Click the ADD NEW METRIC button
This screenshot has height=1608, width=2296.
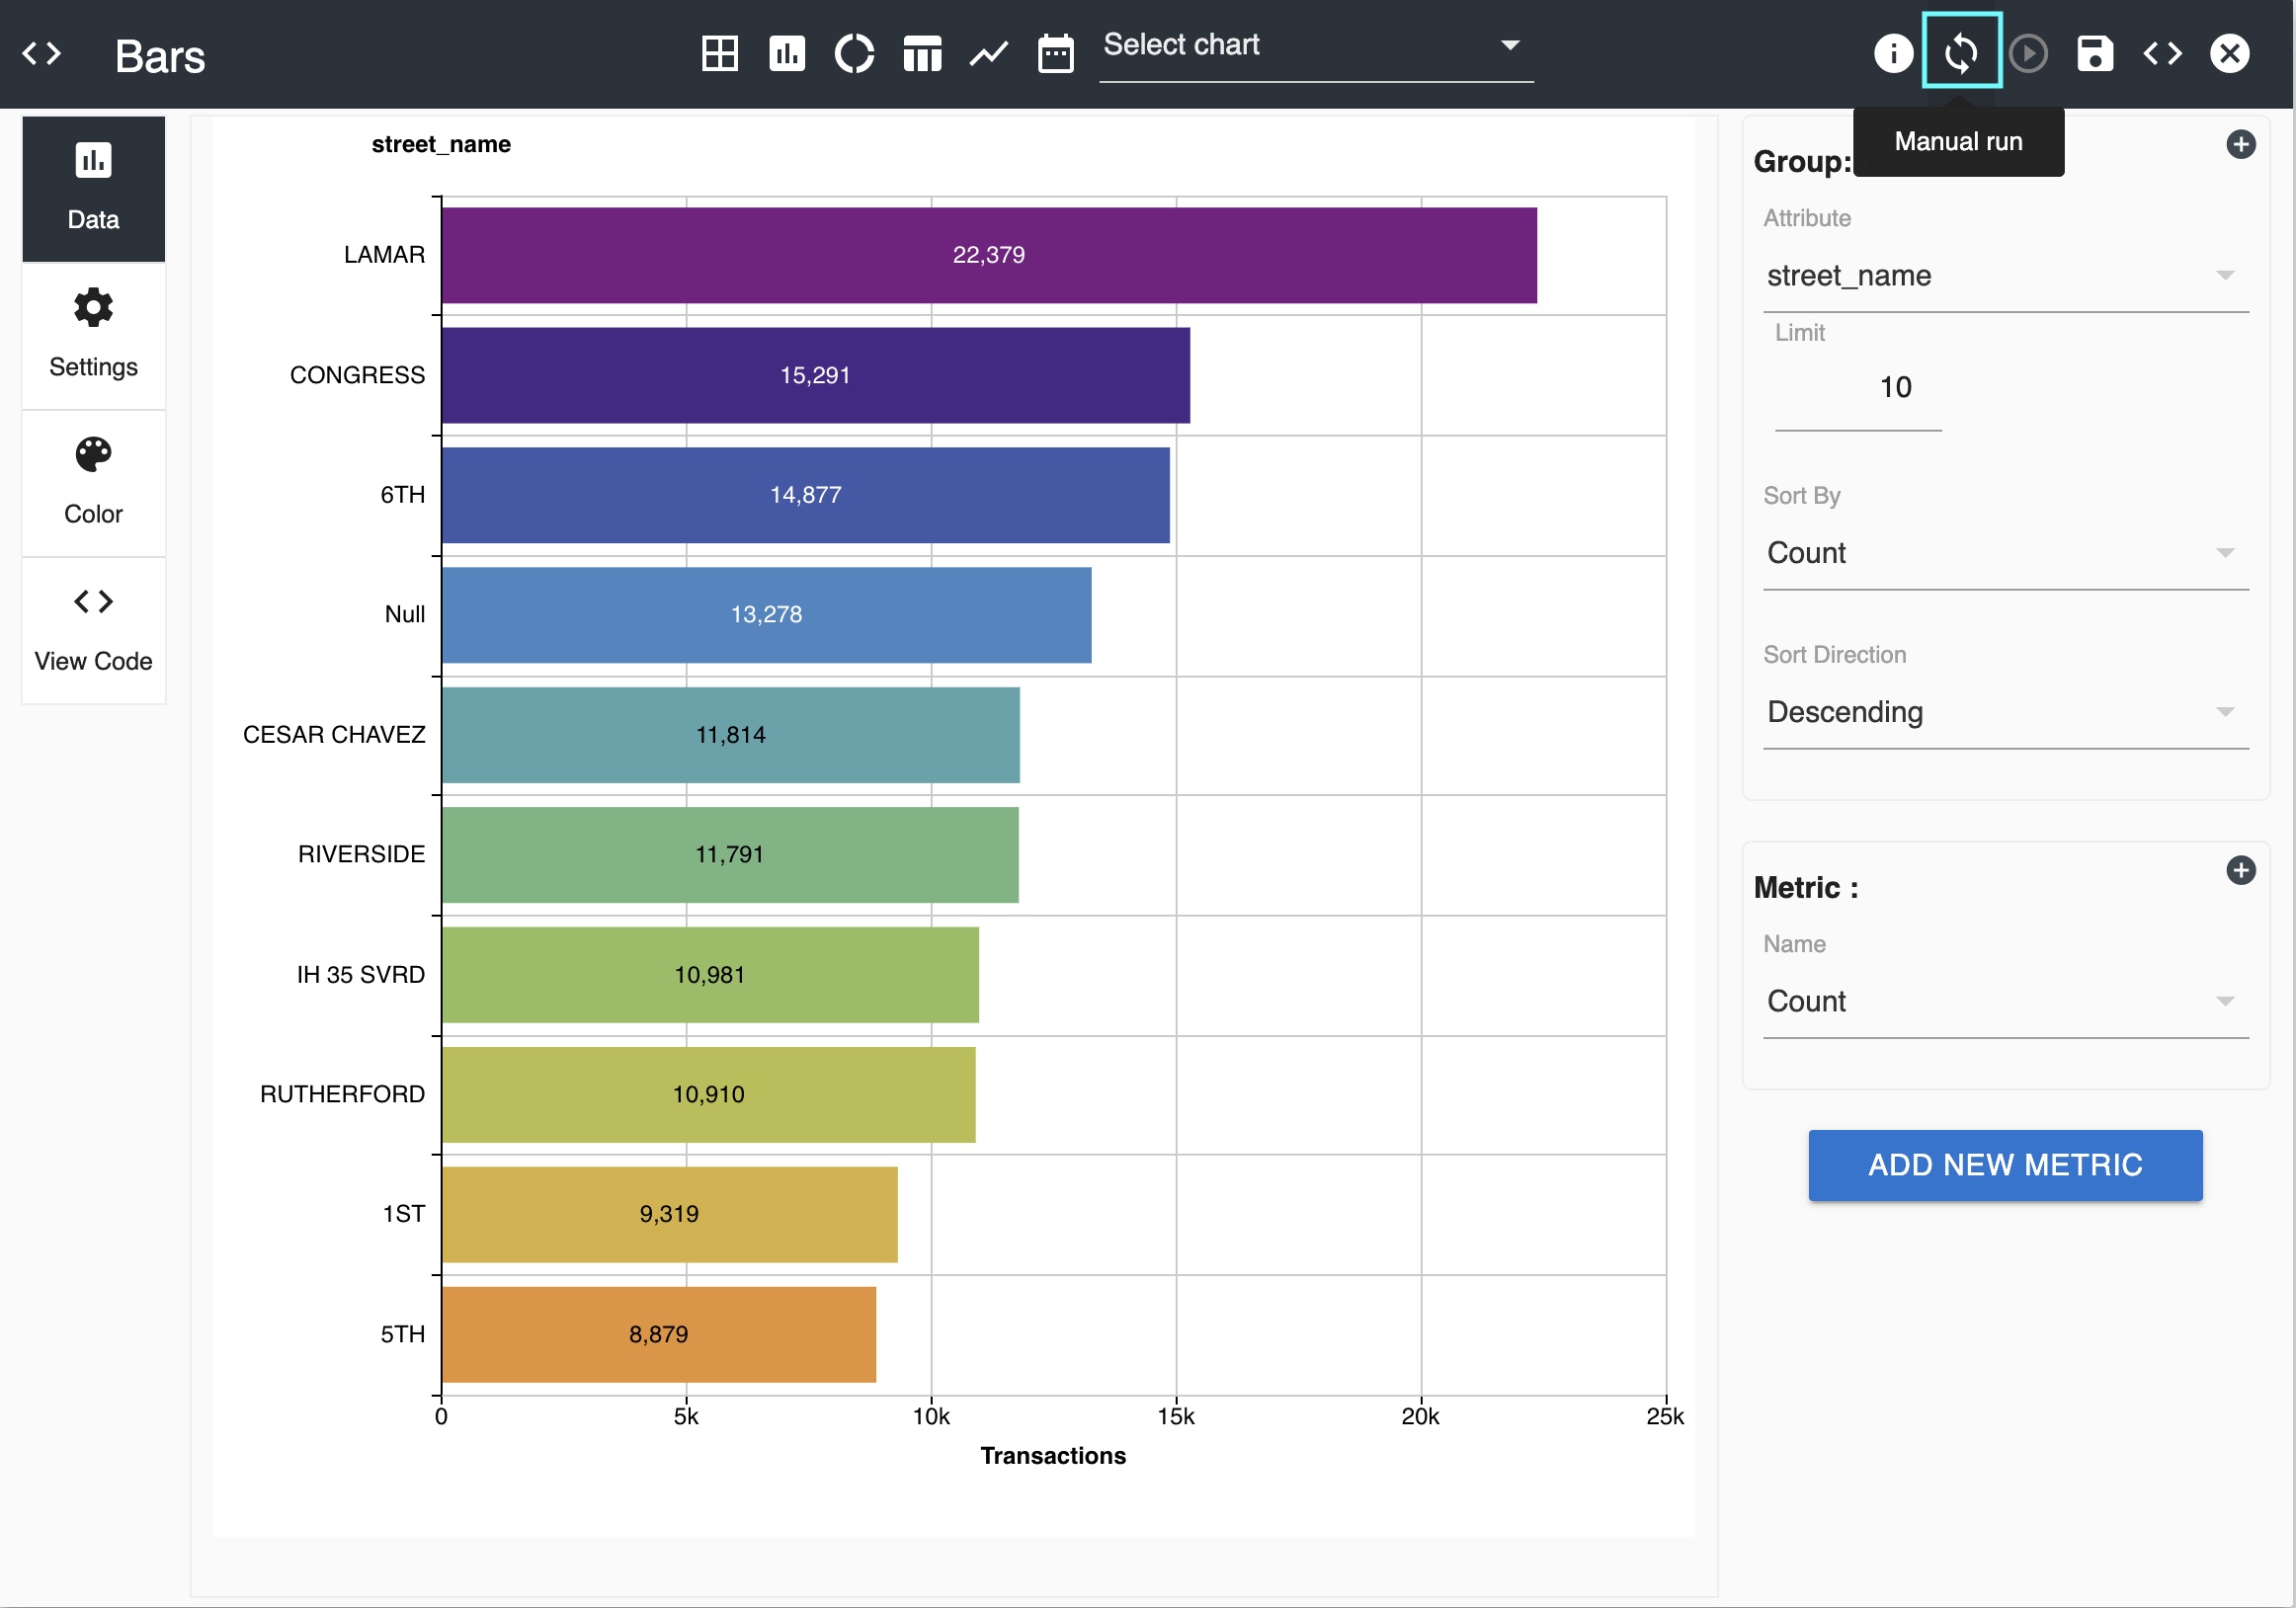point(2004,1165)
